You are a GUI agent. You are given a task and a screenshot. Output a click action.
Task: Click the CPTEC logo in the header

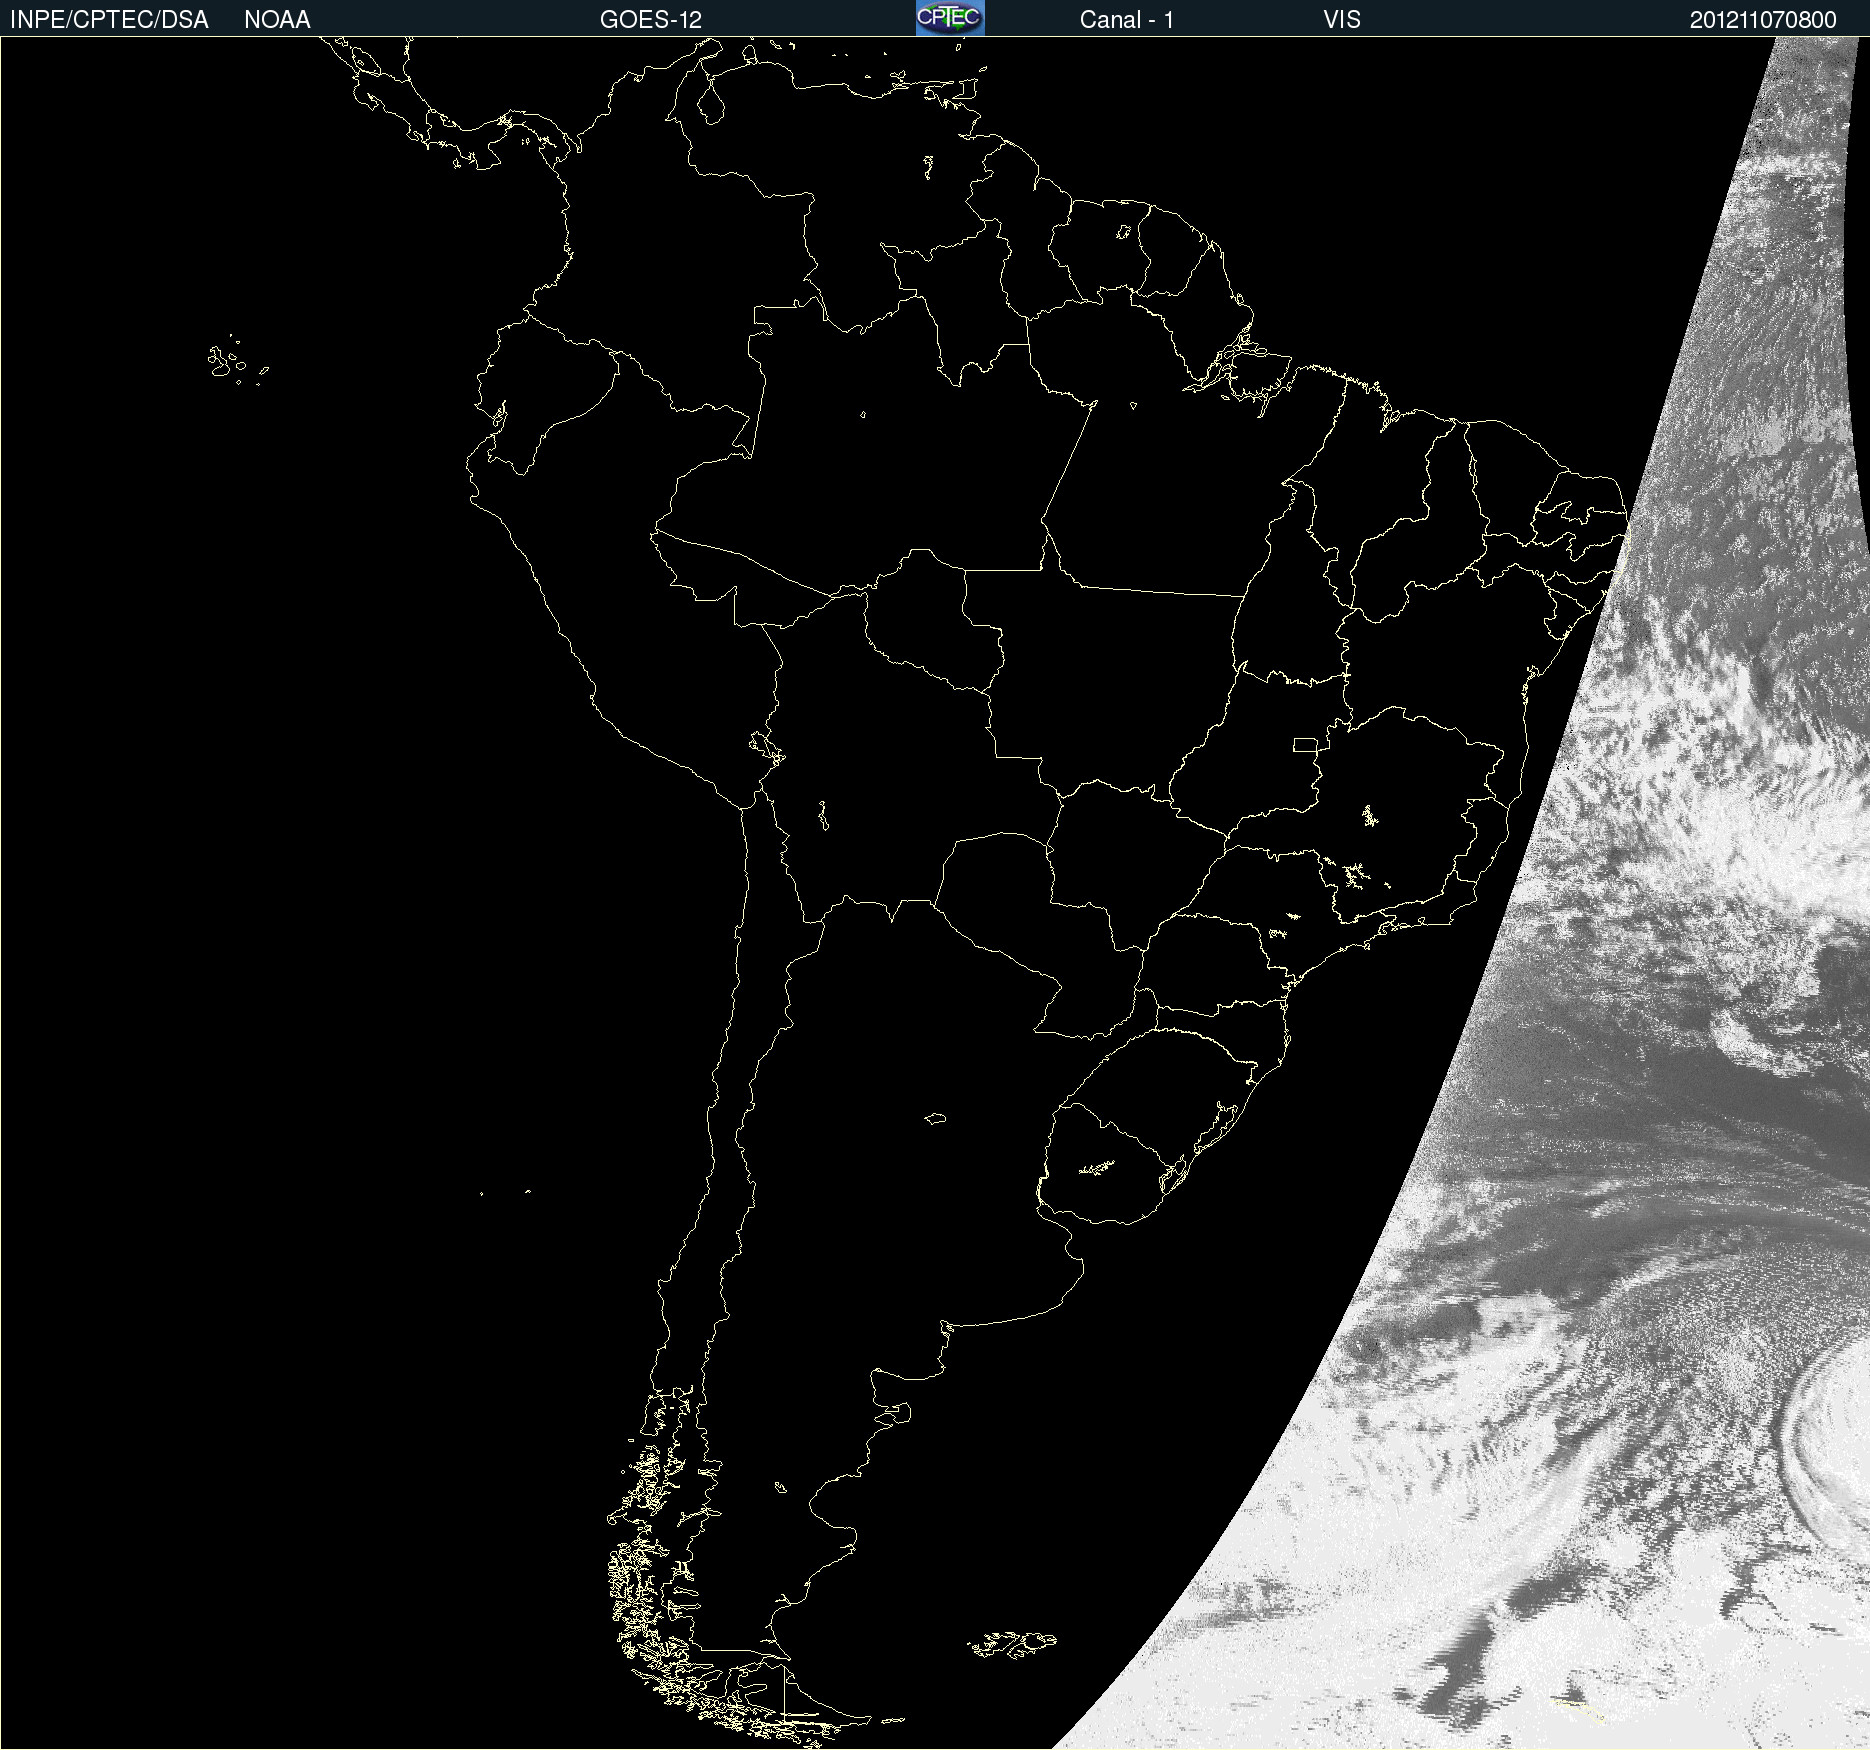coord(950,18)
